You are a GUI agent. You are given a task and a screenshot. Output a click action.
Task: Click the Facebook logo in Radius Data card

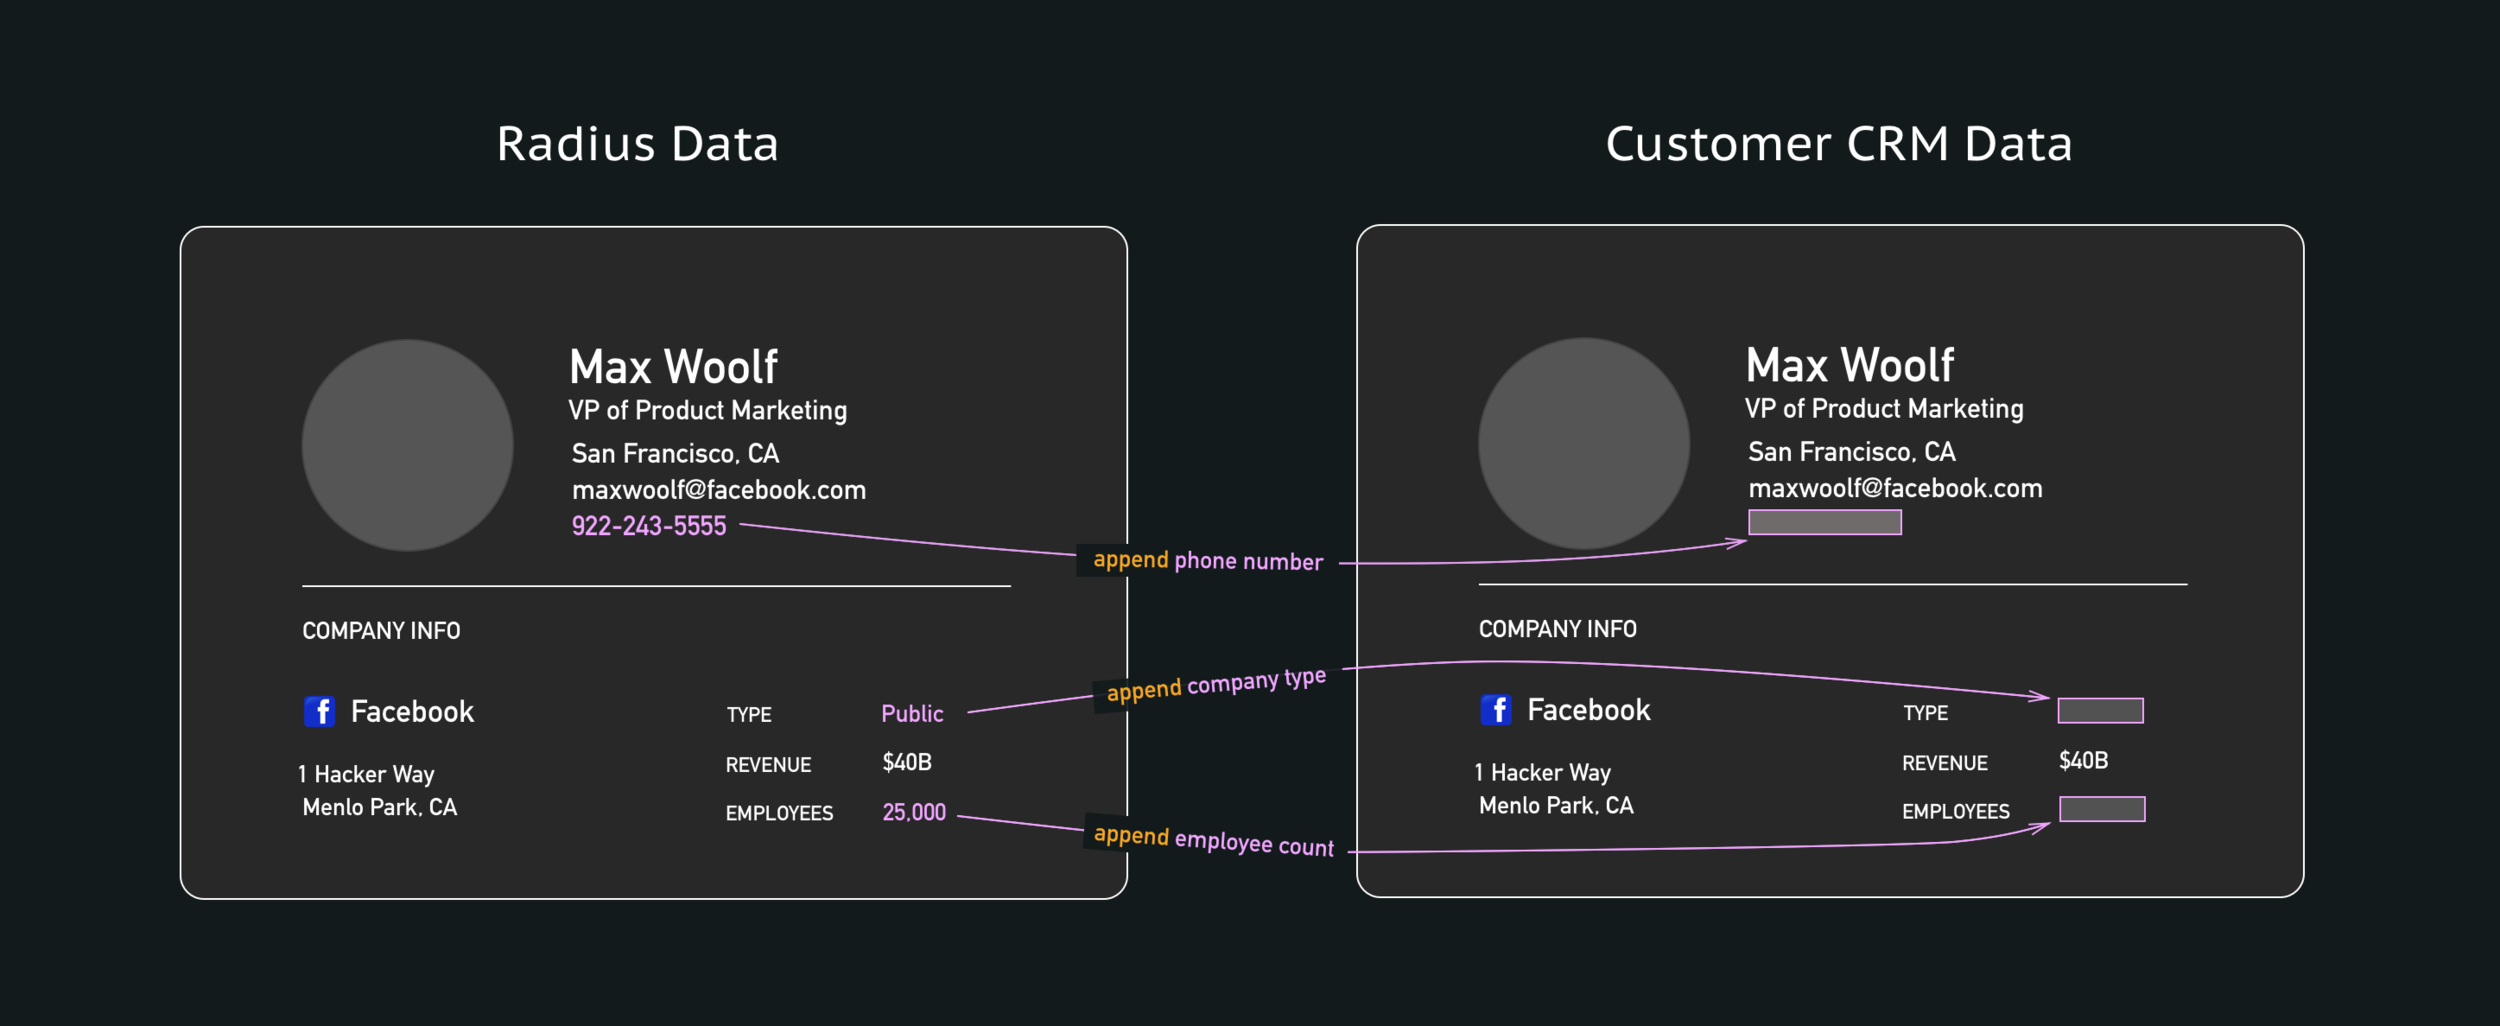tap(320, 712)
